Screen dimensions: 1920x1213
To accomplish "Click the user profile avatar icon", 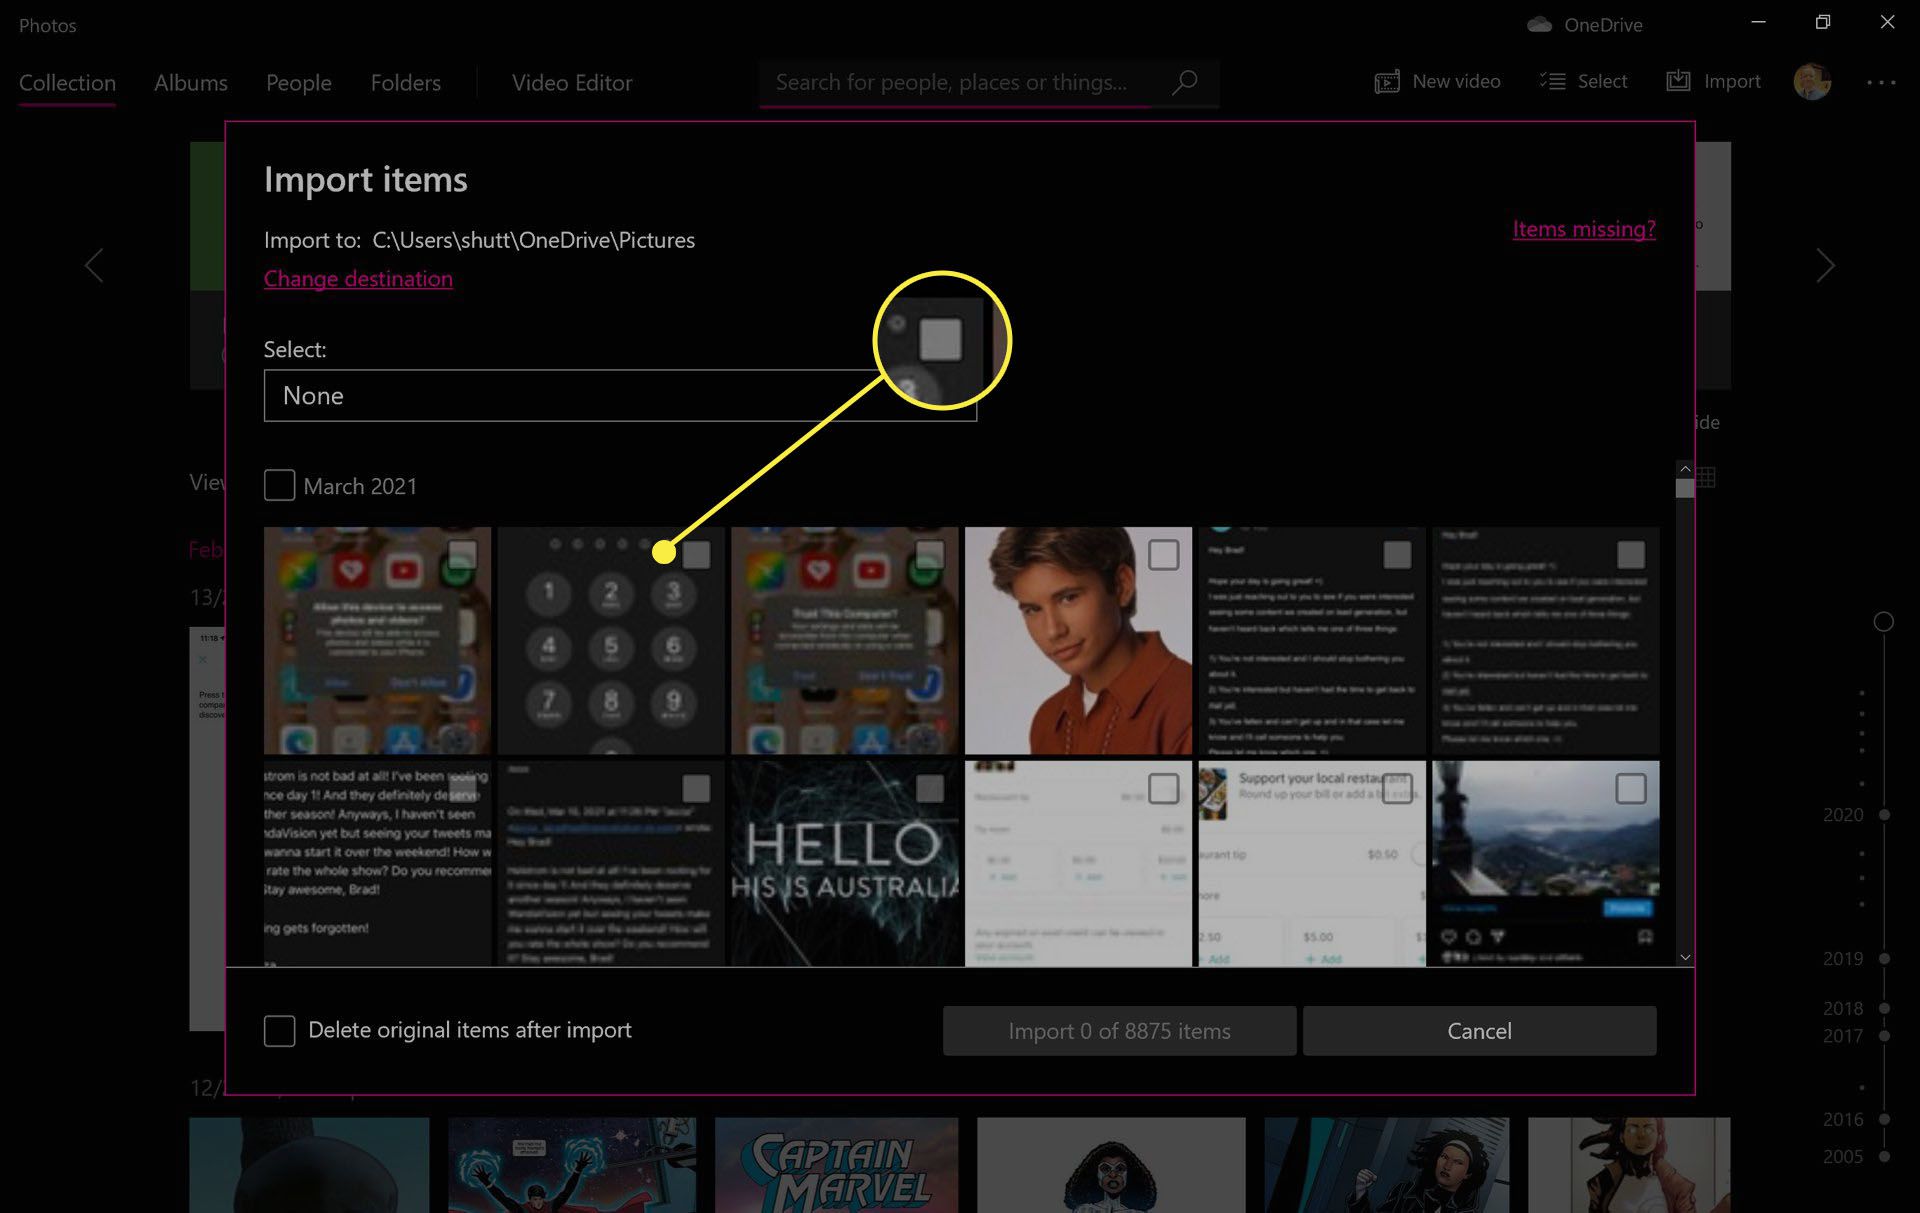I will pyautogui.click(x=1811, y=81).
